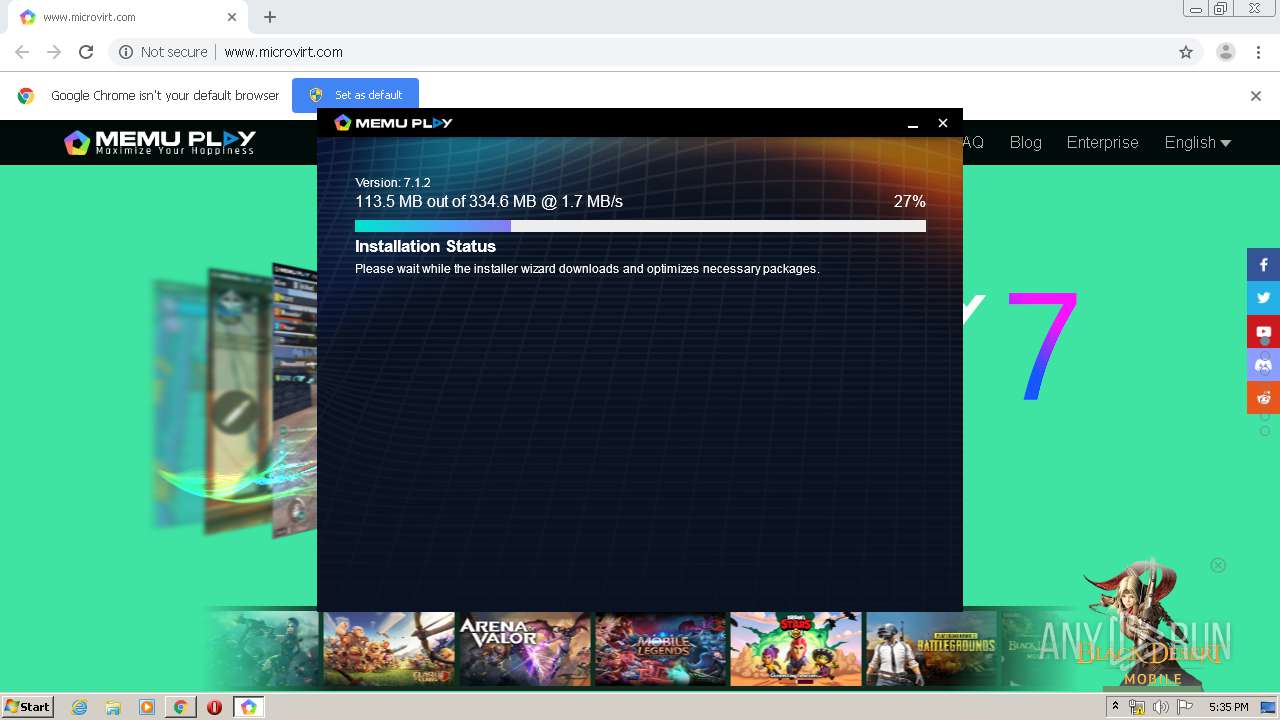Open Chrome profile avatar
Screen dimensions: 1280x720
click(1226, 52)
